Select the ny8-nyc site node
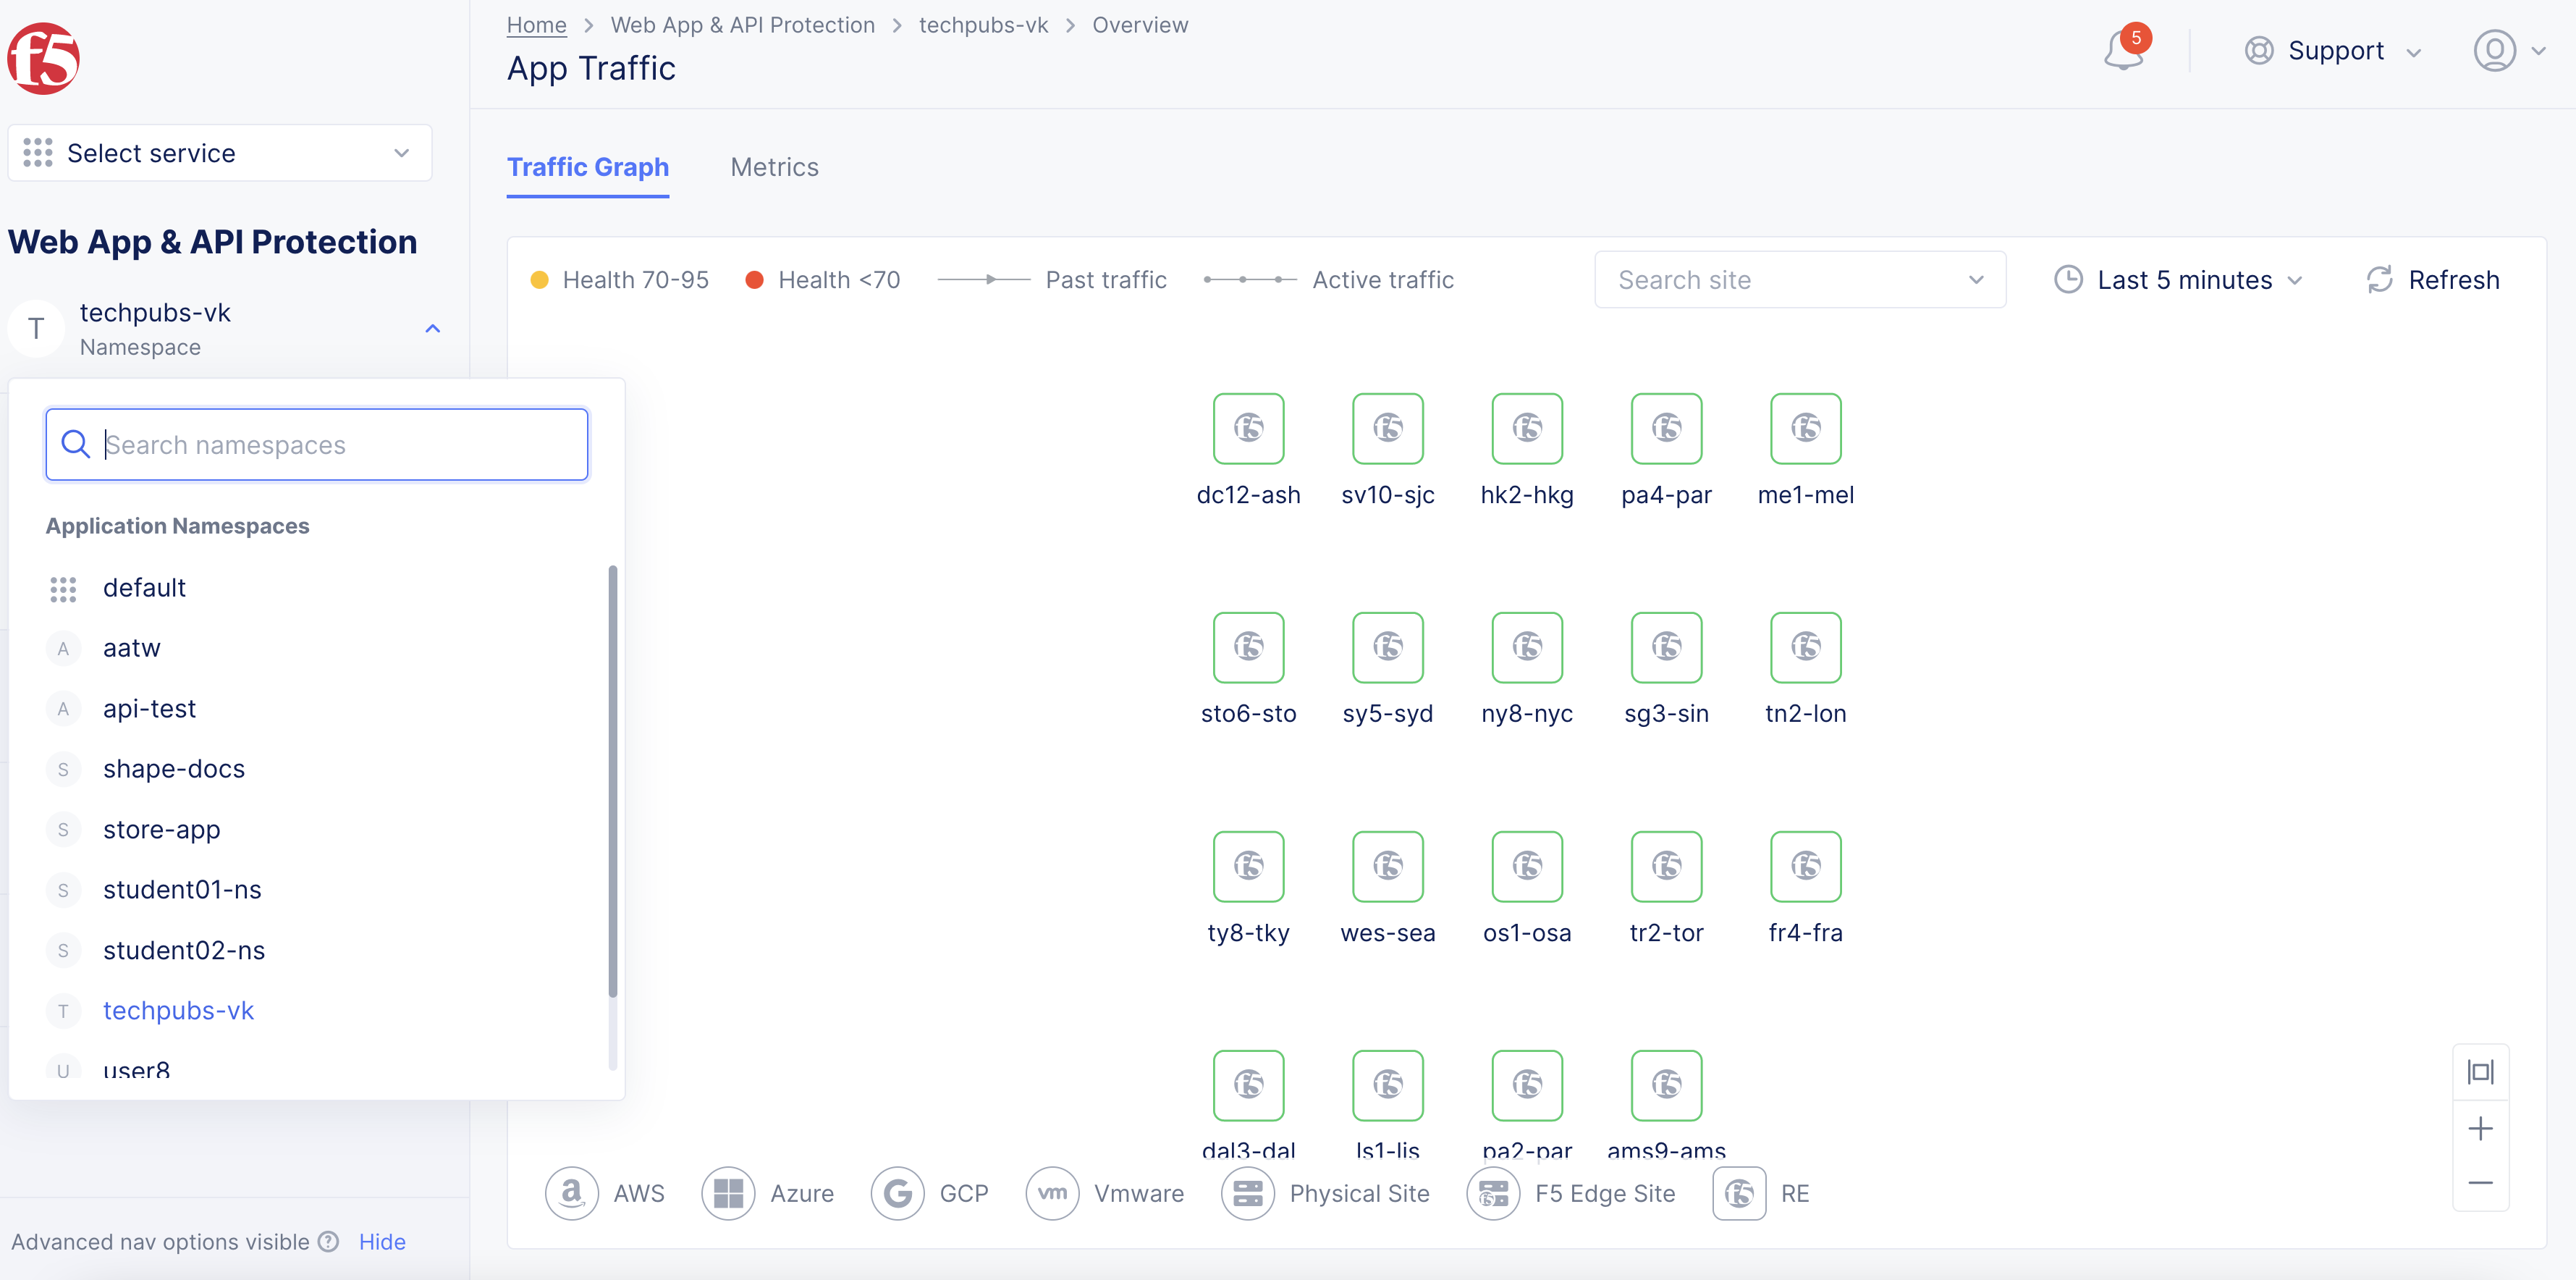The width and height of the screenshot is (2576, 1280). (1526, 648)
